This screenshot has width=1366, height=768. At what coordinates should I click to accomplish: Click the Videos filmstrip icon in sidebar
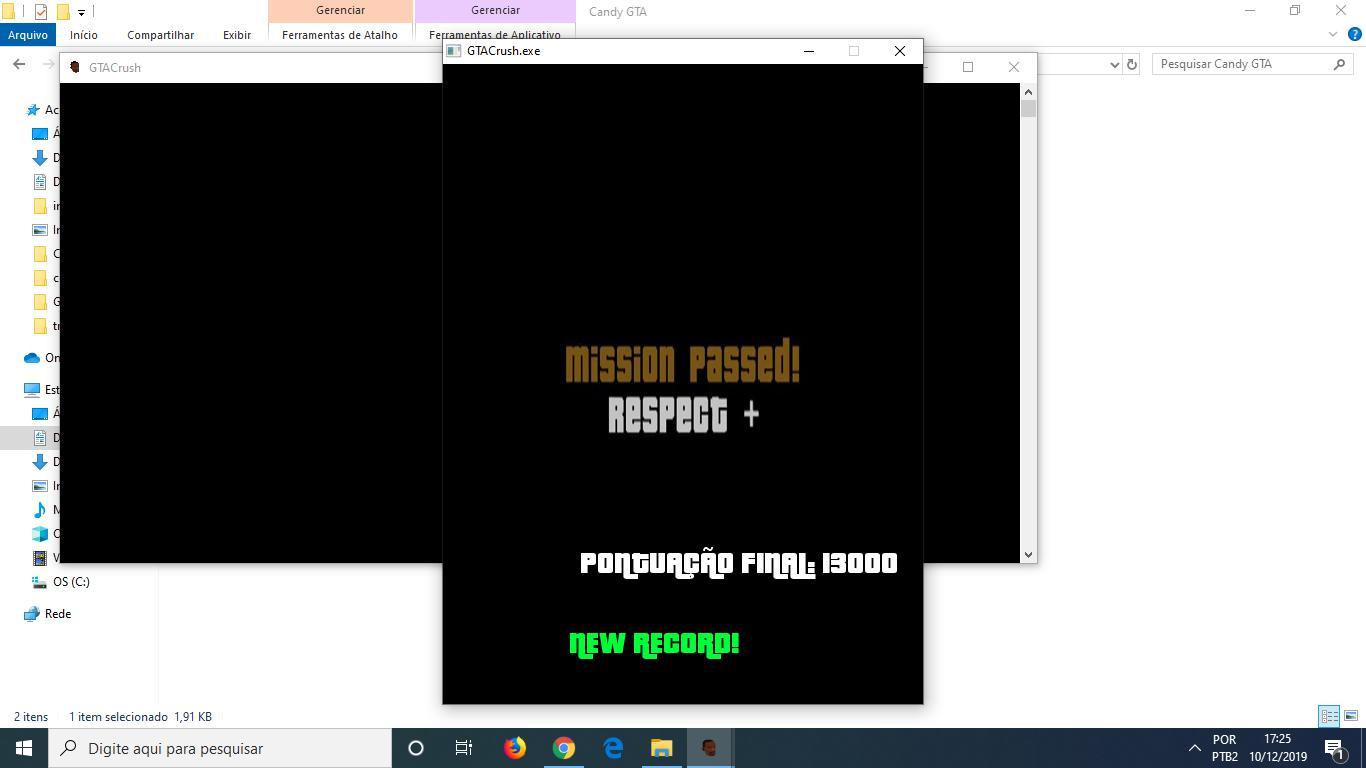pos(40,558)
